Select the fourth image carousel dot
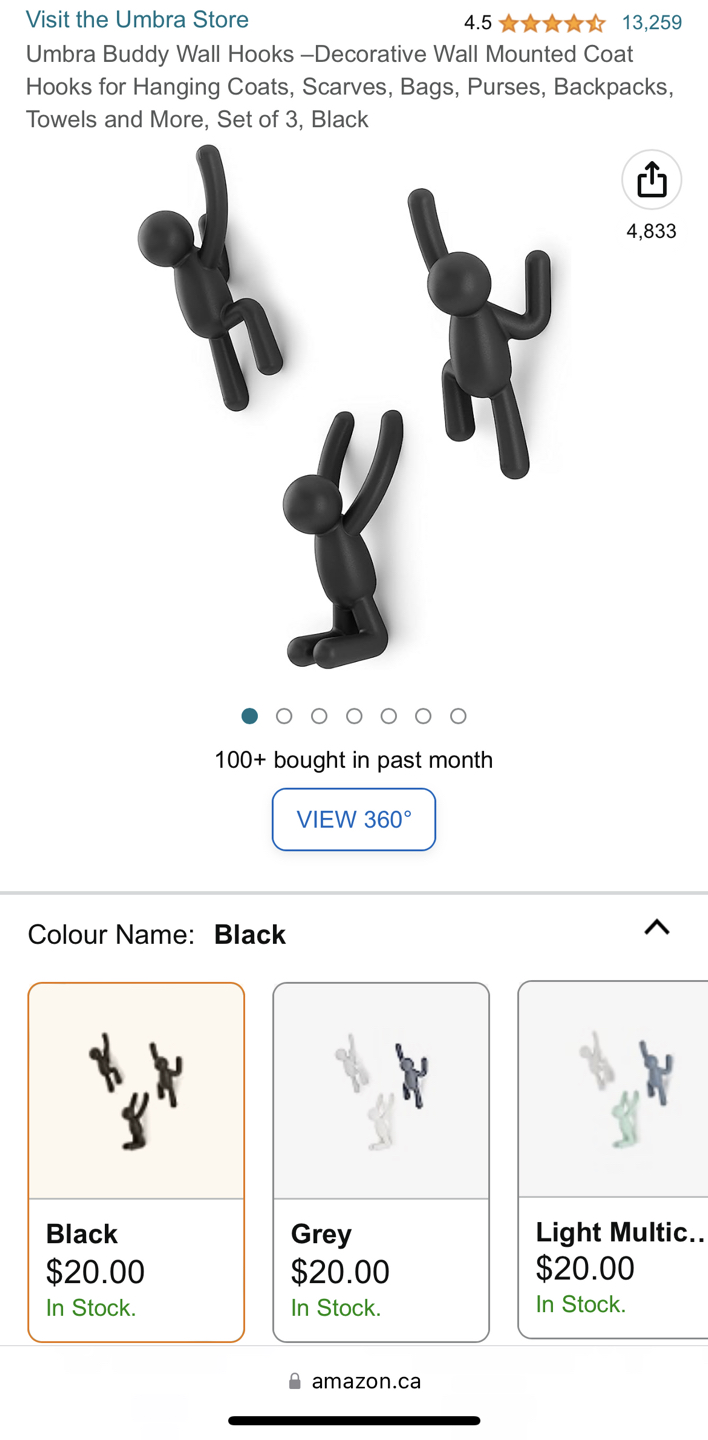The width and height of the screenshot is (708, 1440). click(354, 716)
